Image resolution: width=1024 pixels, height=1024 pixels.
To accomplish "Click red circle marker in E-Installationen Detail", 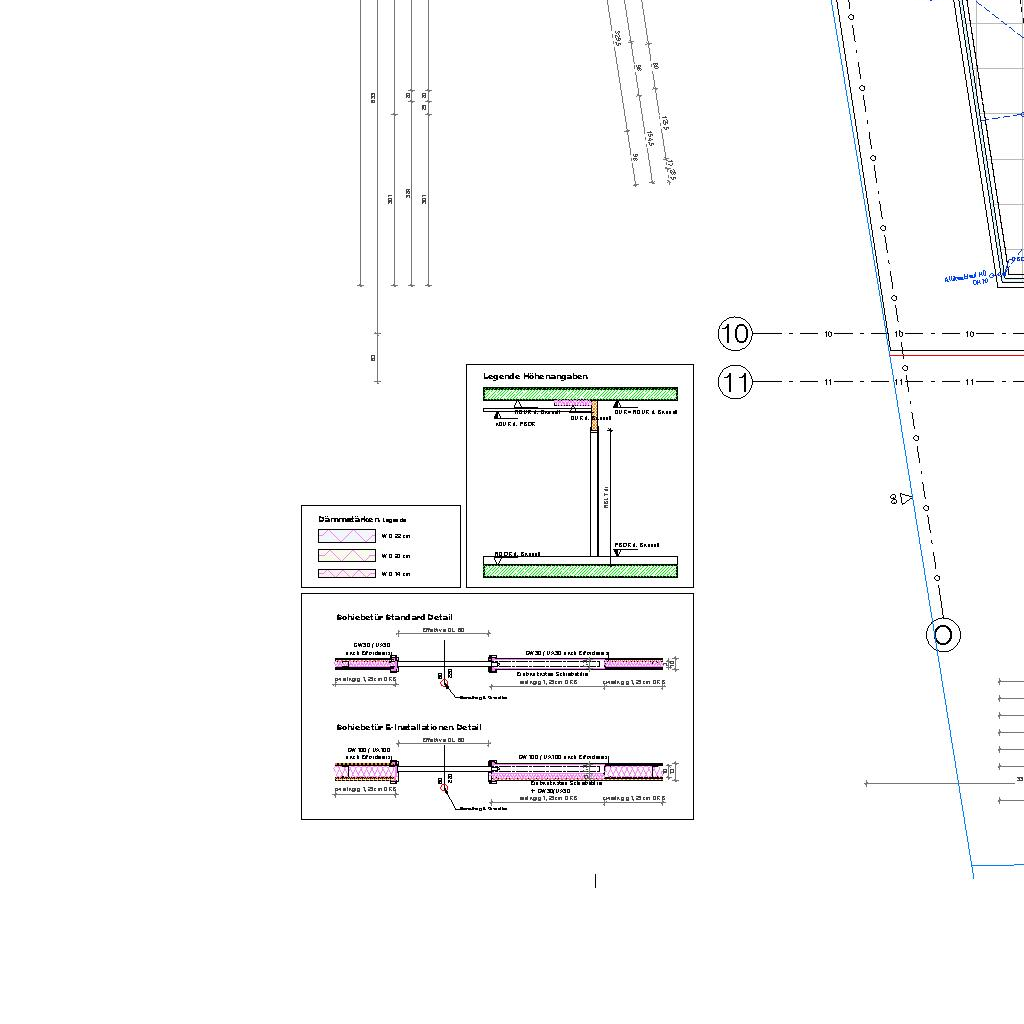I will (445, 789).
